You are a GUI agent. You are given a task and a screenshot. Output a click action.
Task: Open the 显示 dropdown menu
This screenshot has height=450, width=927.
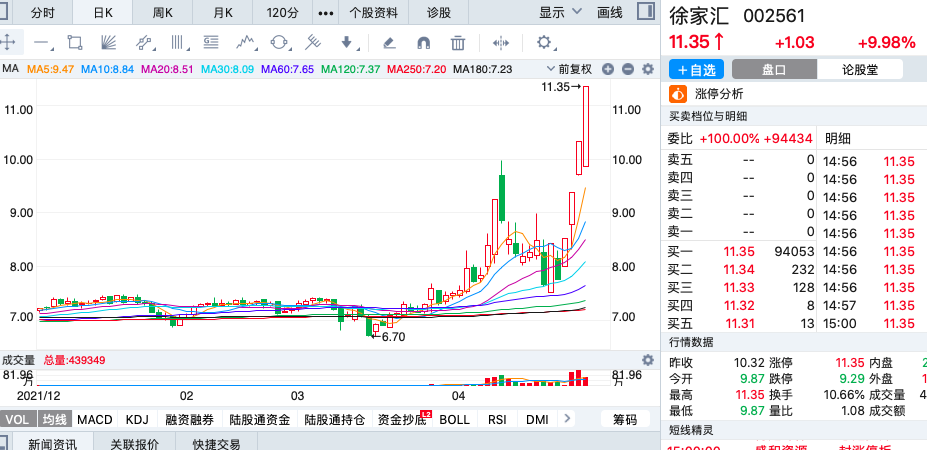pos(560,13)
